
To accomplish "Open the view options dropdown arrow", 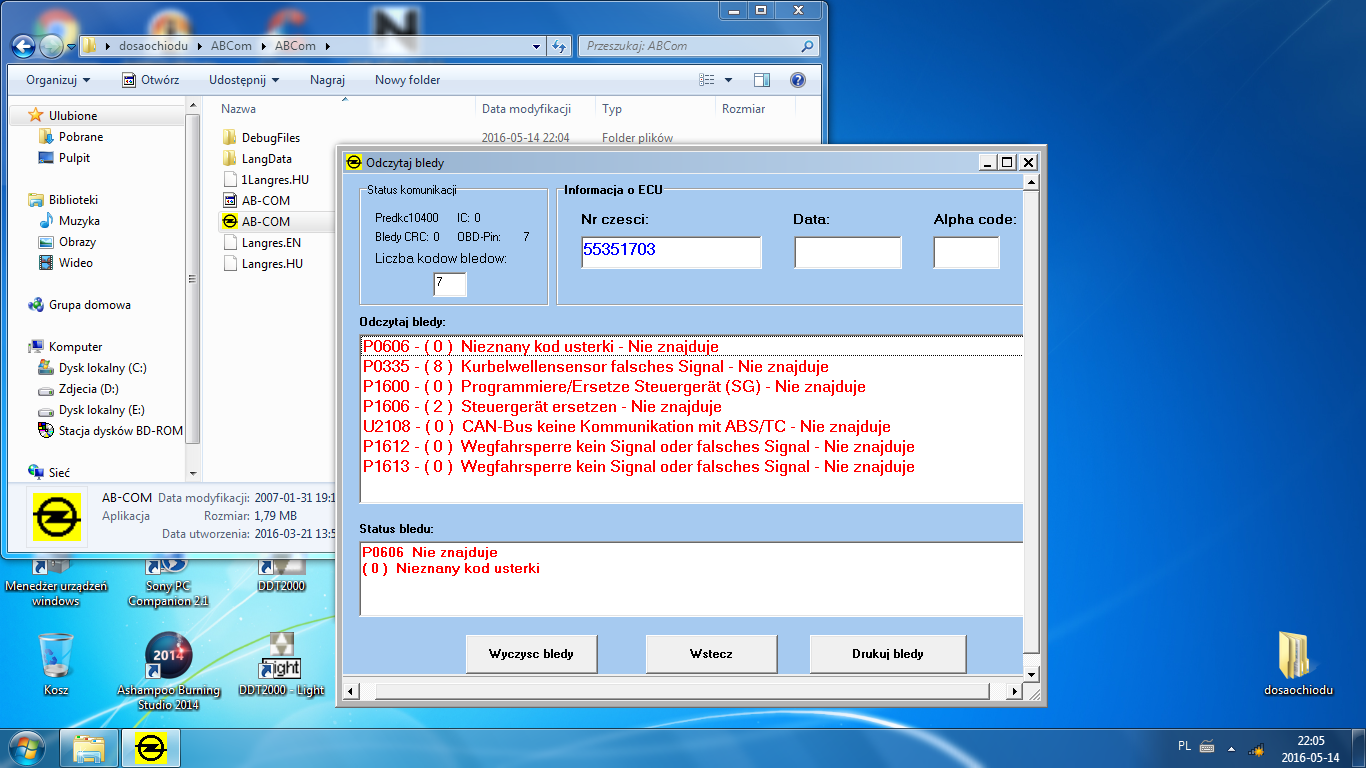I will click(x=728, y=80).
